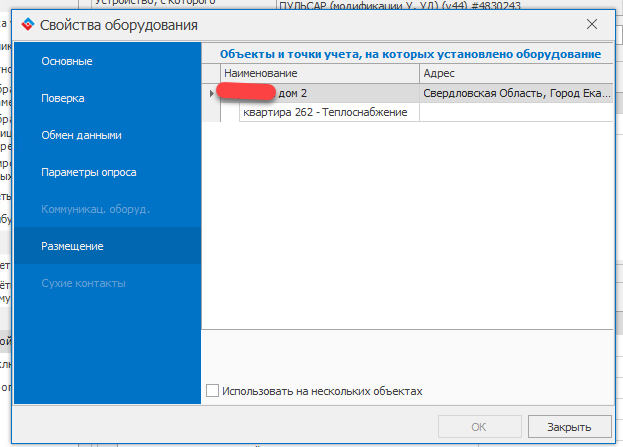Select the Коммуникац. оборуд. section
This screenshot has width=623, height=447.
click(95, 209)
